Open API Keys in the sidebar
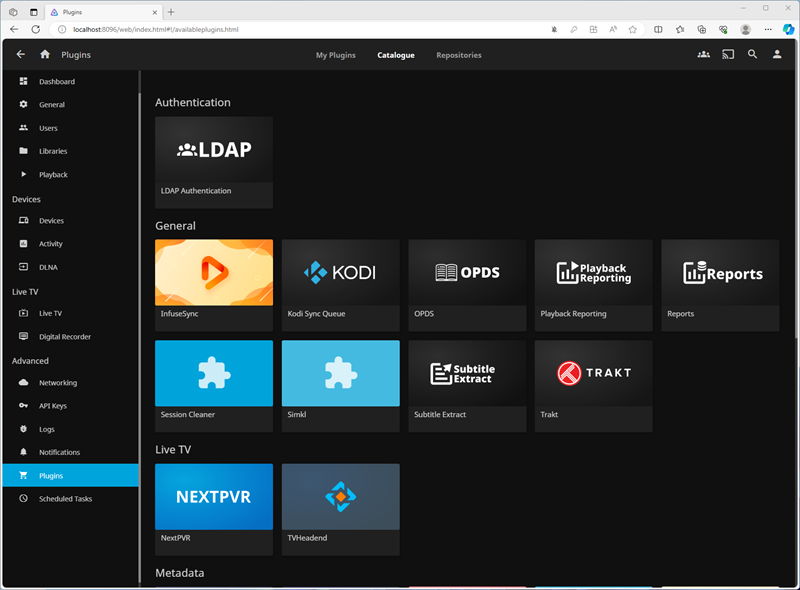 [x=54, y=406]
